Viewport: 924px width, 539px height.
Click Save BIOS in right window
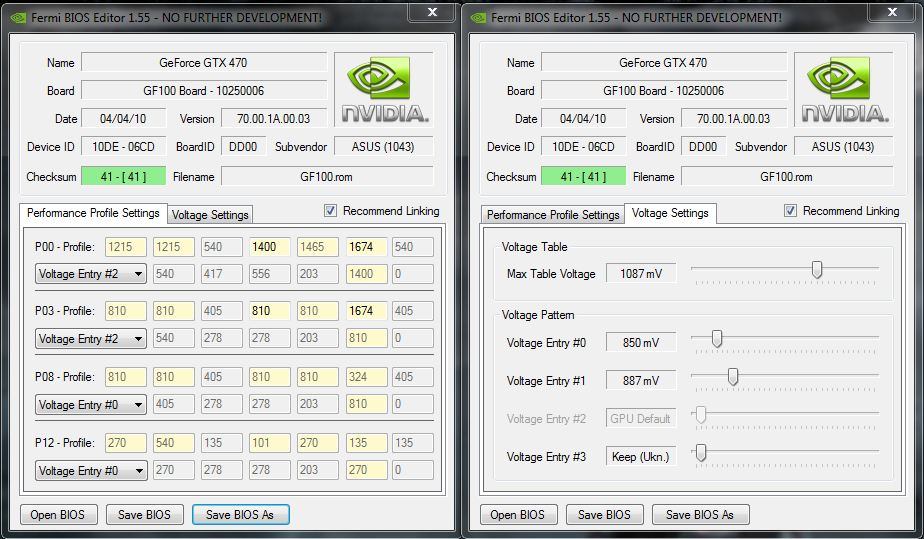pyautogui.click(x=604, y=515)
